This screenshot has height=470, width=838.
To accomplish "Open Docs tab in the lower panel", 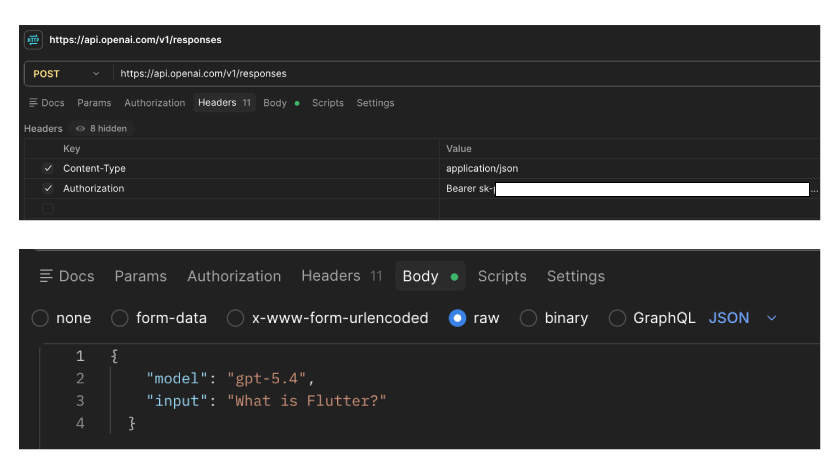I will pos(67,276).
